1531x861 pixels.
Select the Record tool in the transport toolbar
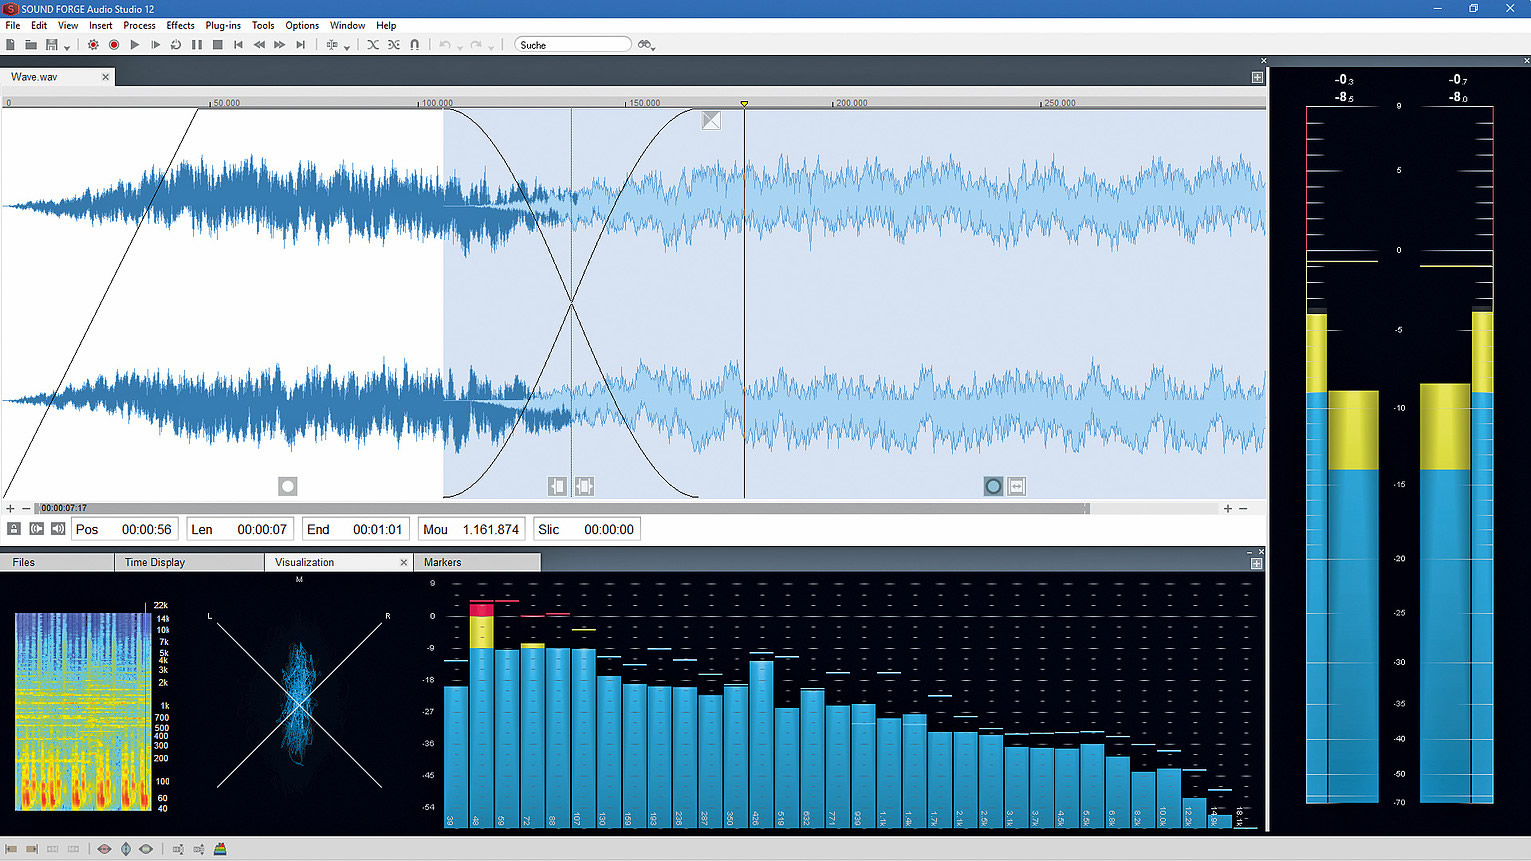coord(114,44)
